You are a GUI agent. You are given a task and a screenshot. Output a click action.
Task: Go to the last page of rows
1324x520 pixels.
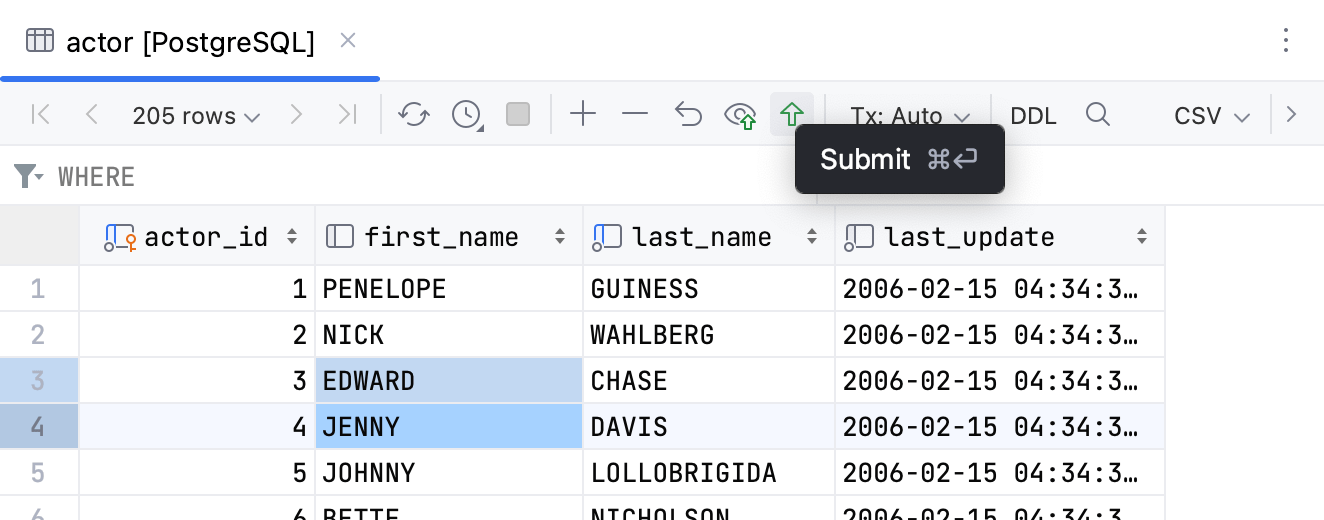tap(347, 115)
